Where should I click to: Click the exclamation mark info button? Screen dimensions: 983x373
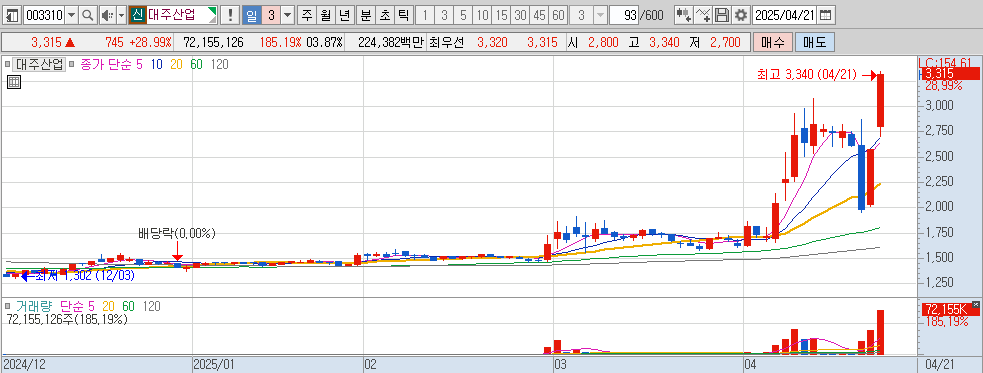[231, 15]
